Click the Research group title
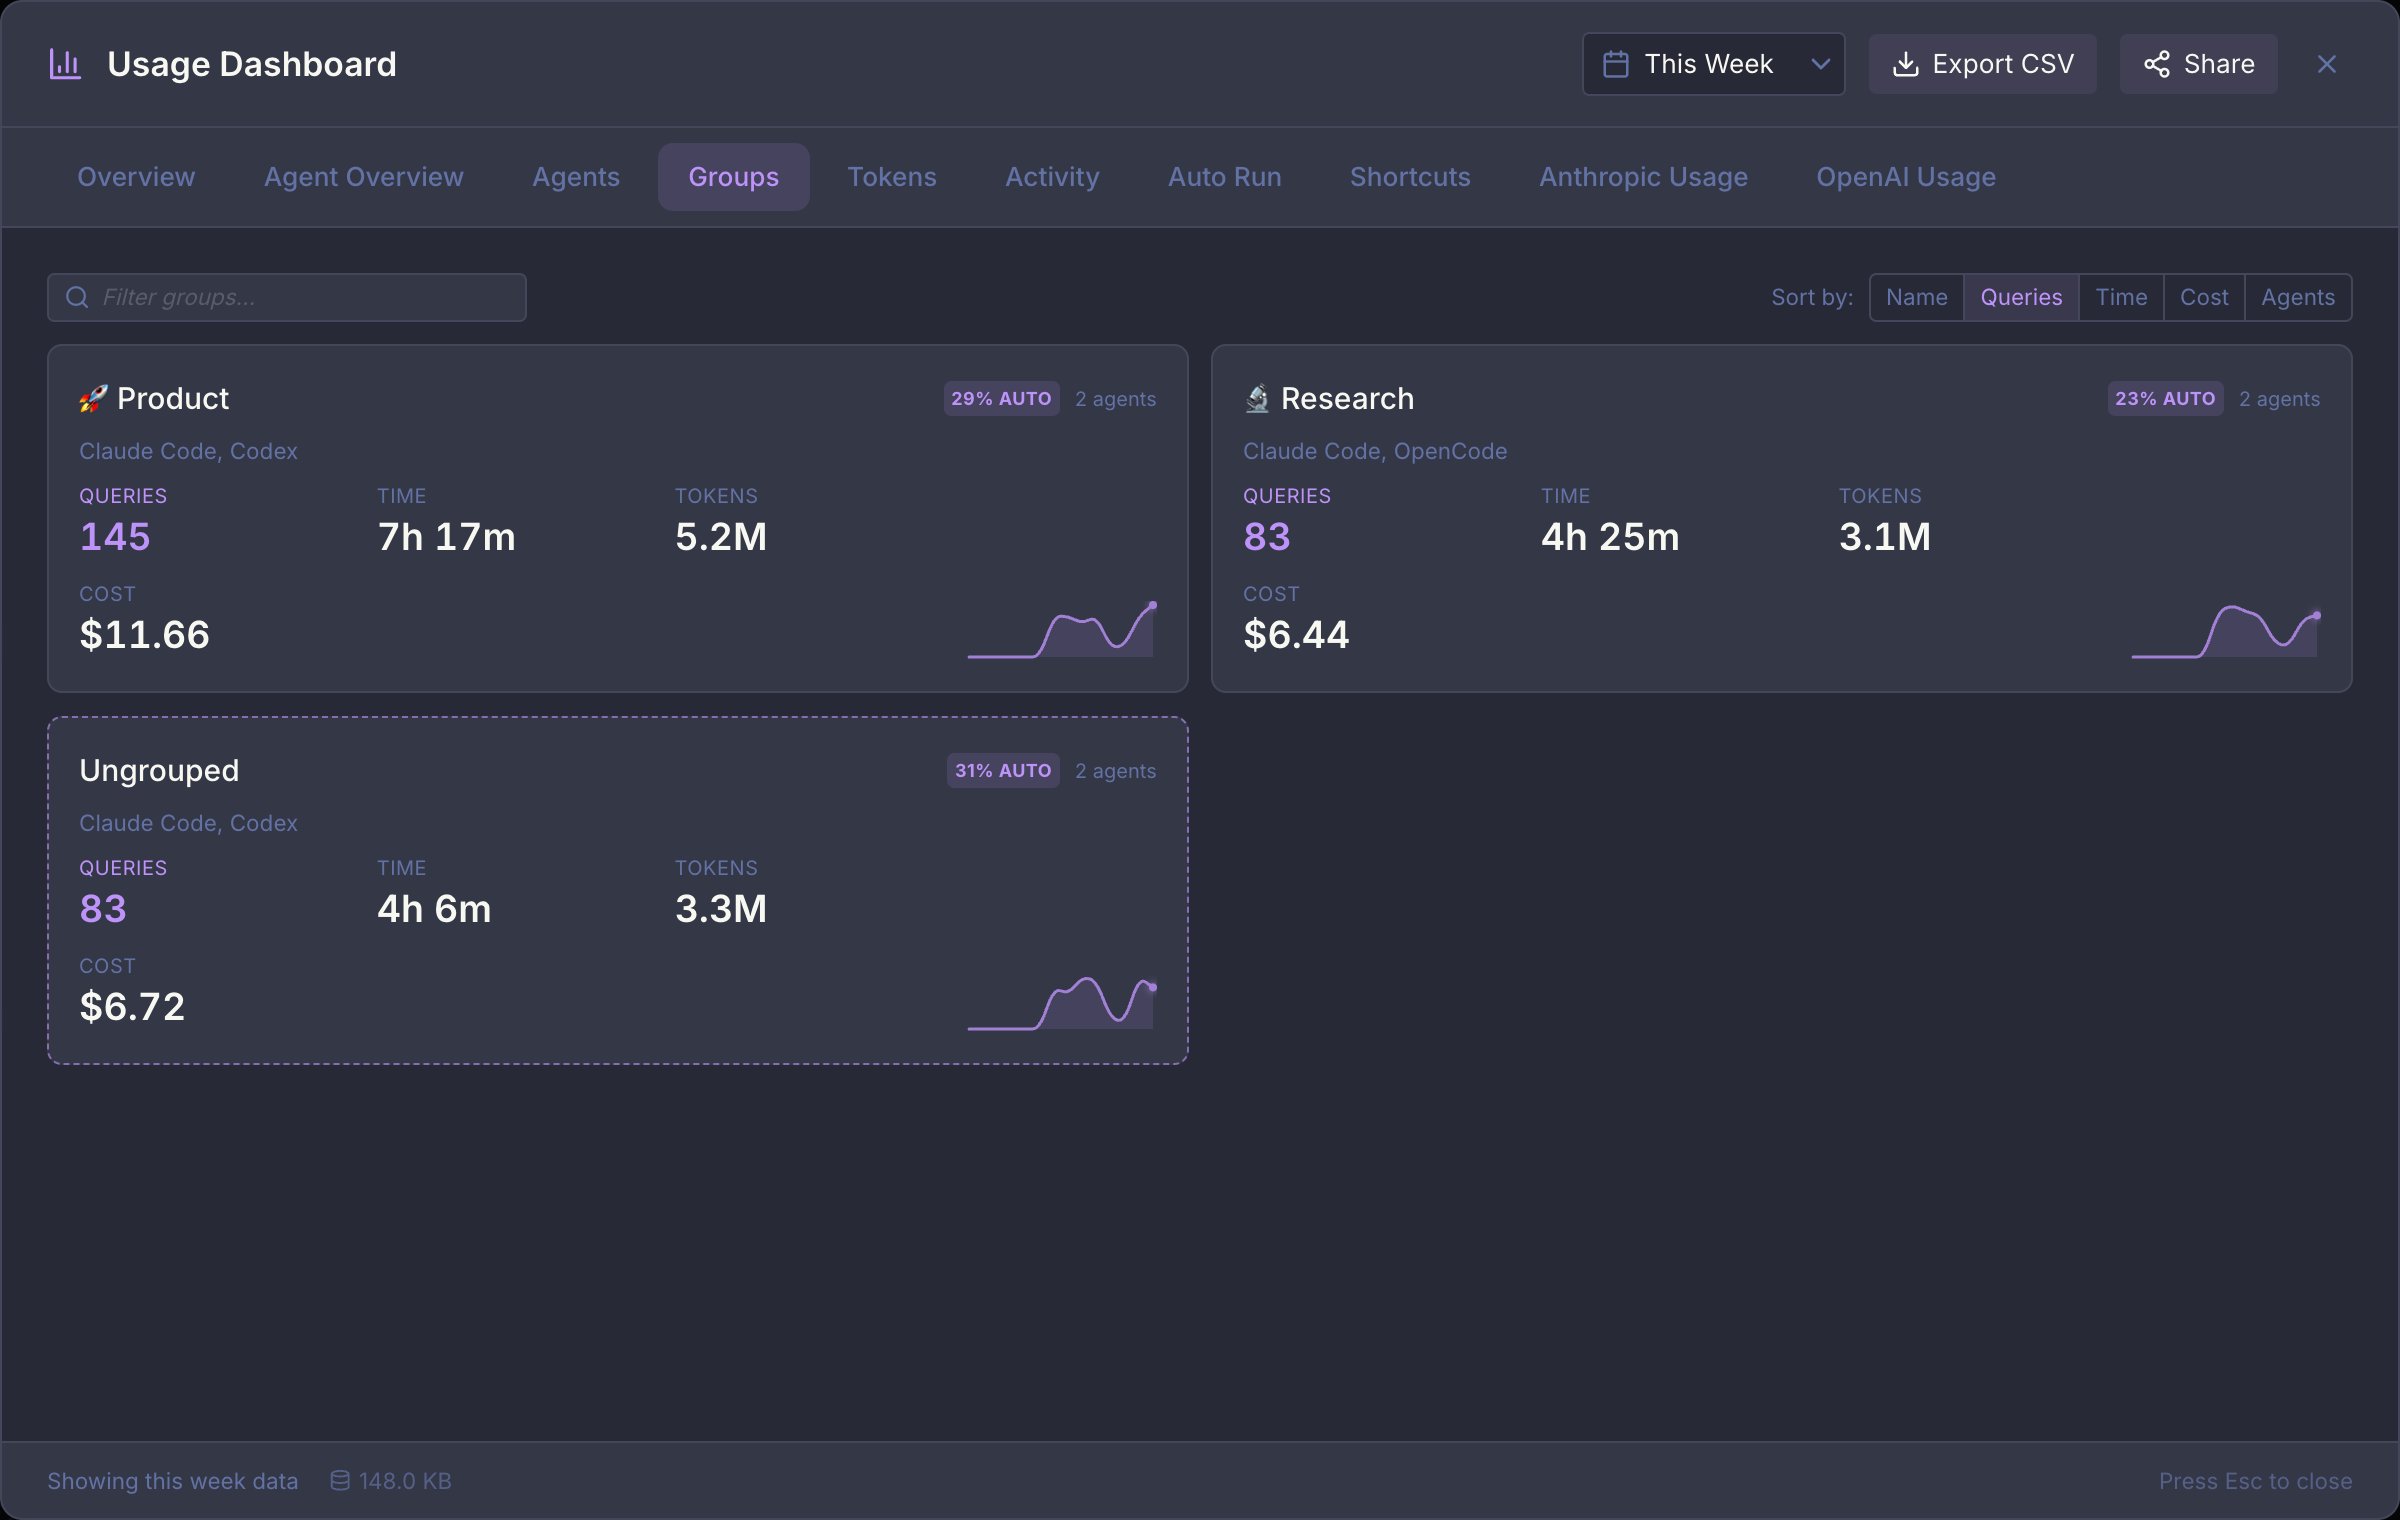The image size is (2400, 1520). [1347, 398]
